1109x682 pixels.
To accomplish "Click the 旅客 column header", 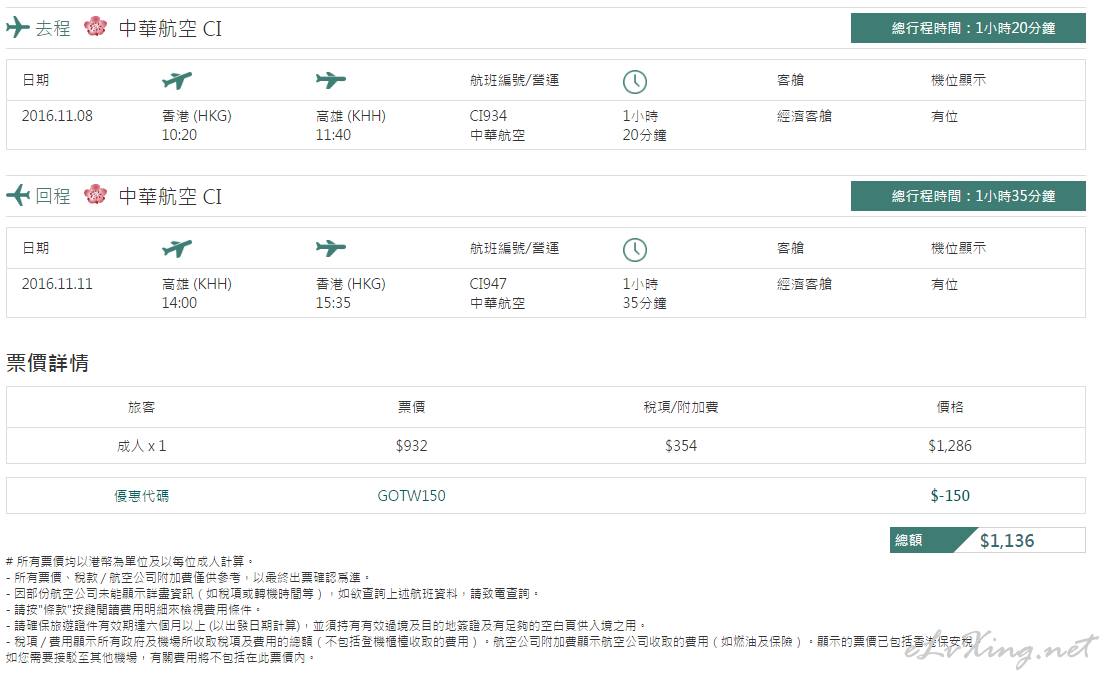I will point(141,407).
